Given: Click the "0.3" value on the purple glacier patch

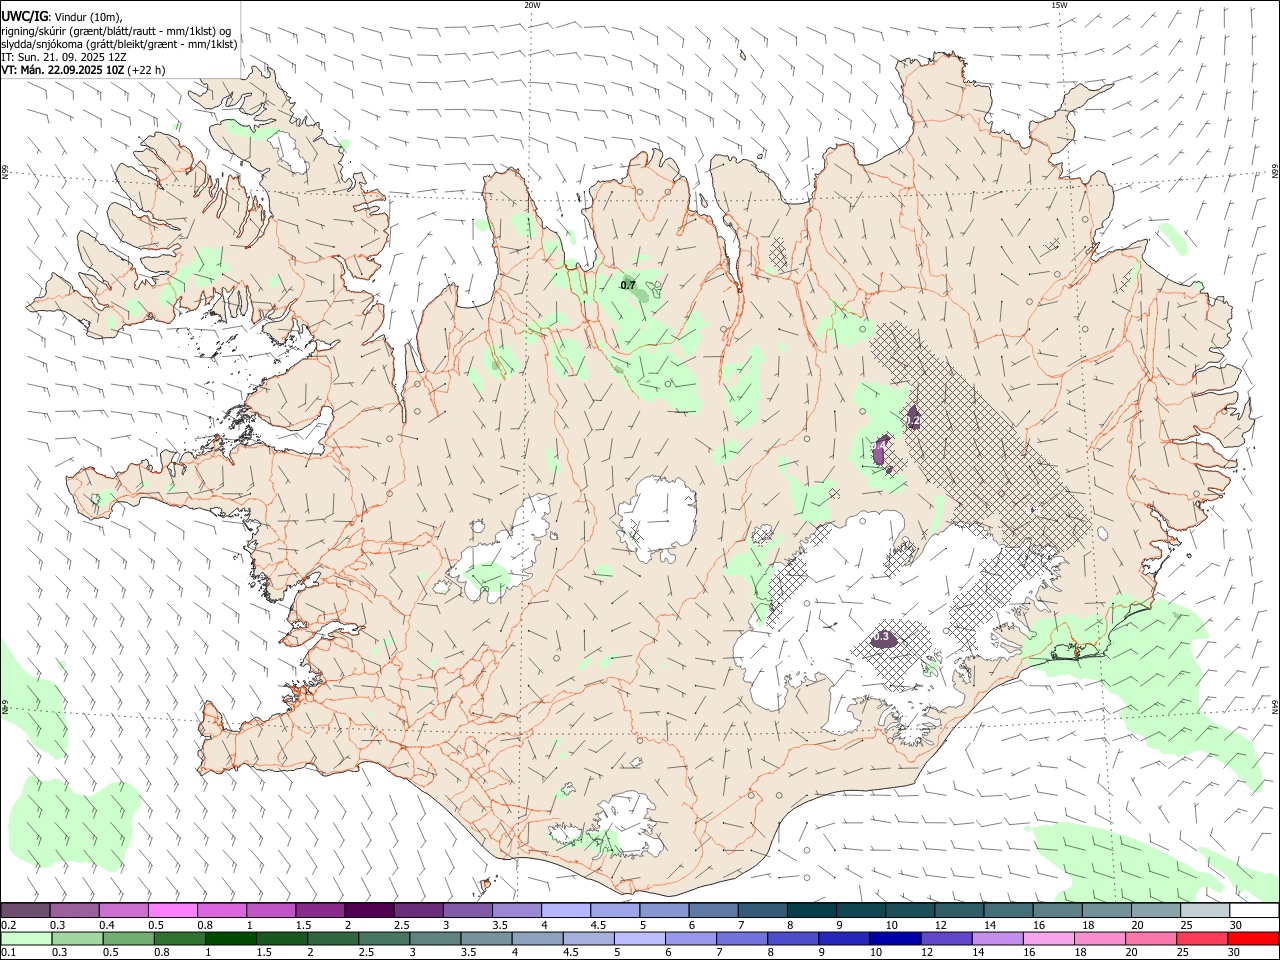Looking at the screenshot, I should 881,636.
